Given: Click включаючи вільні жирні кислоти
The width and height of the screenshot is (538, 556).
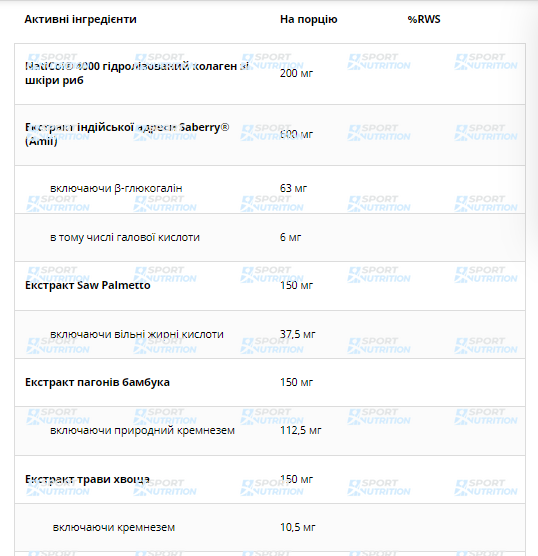Looking at the screenshot, I should (x=137, y=334).
